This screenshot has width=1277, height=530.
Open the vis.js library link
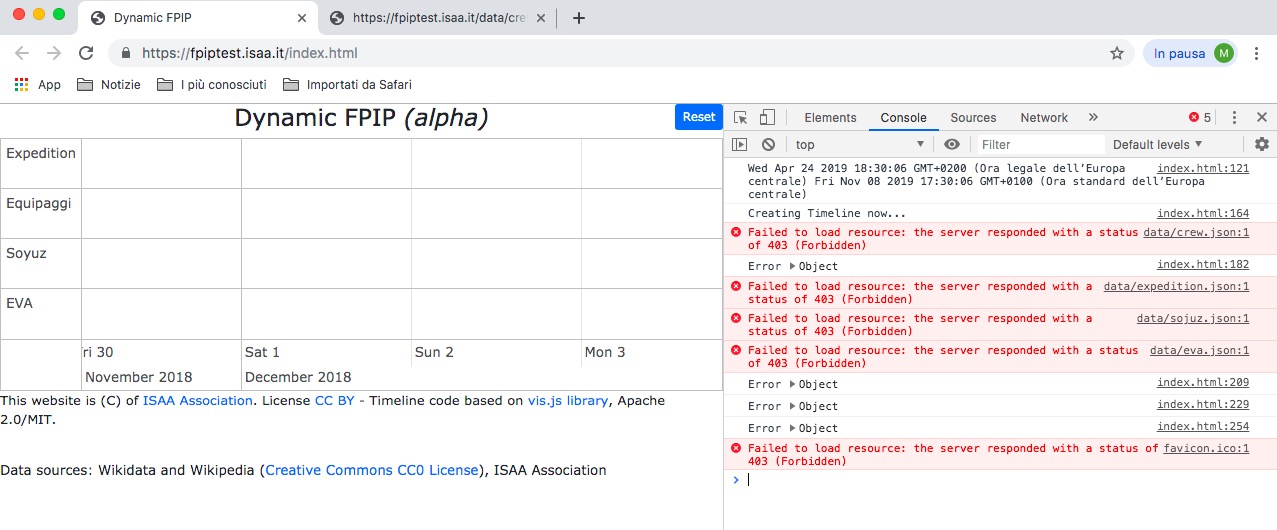coord(567,401)
